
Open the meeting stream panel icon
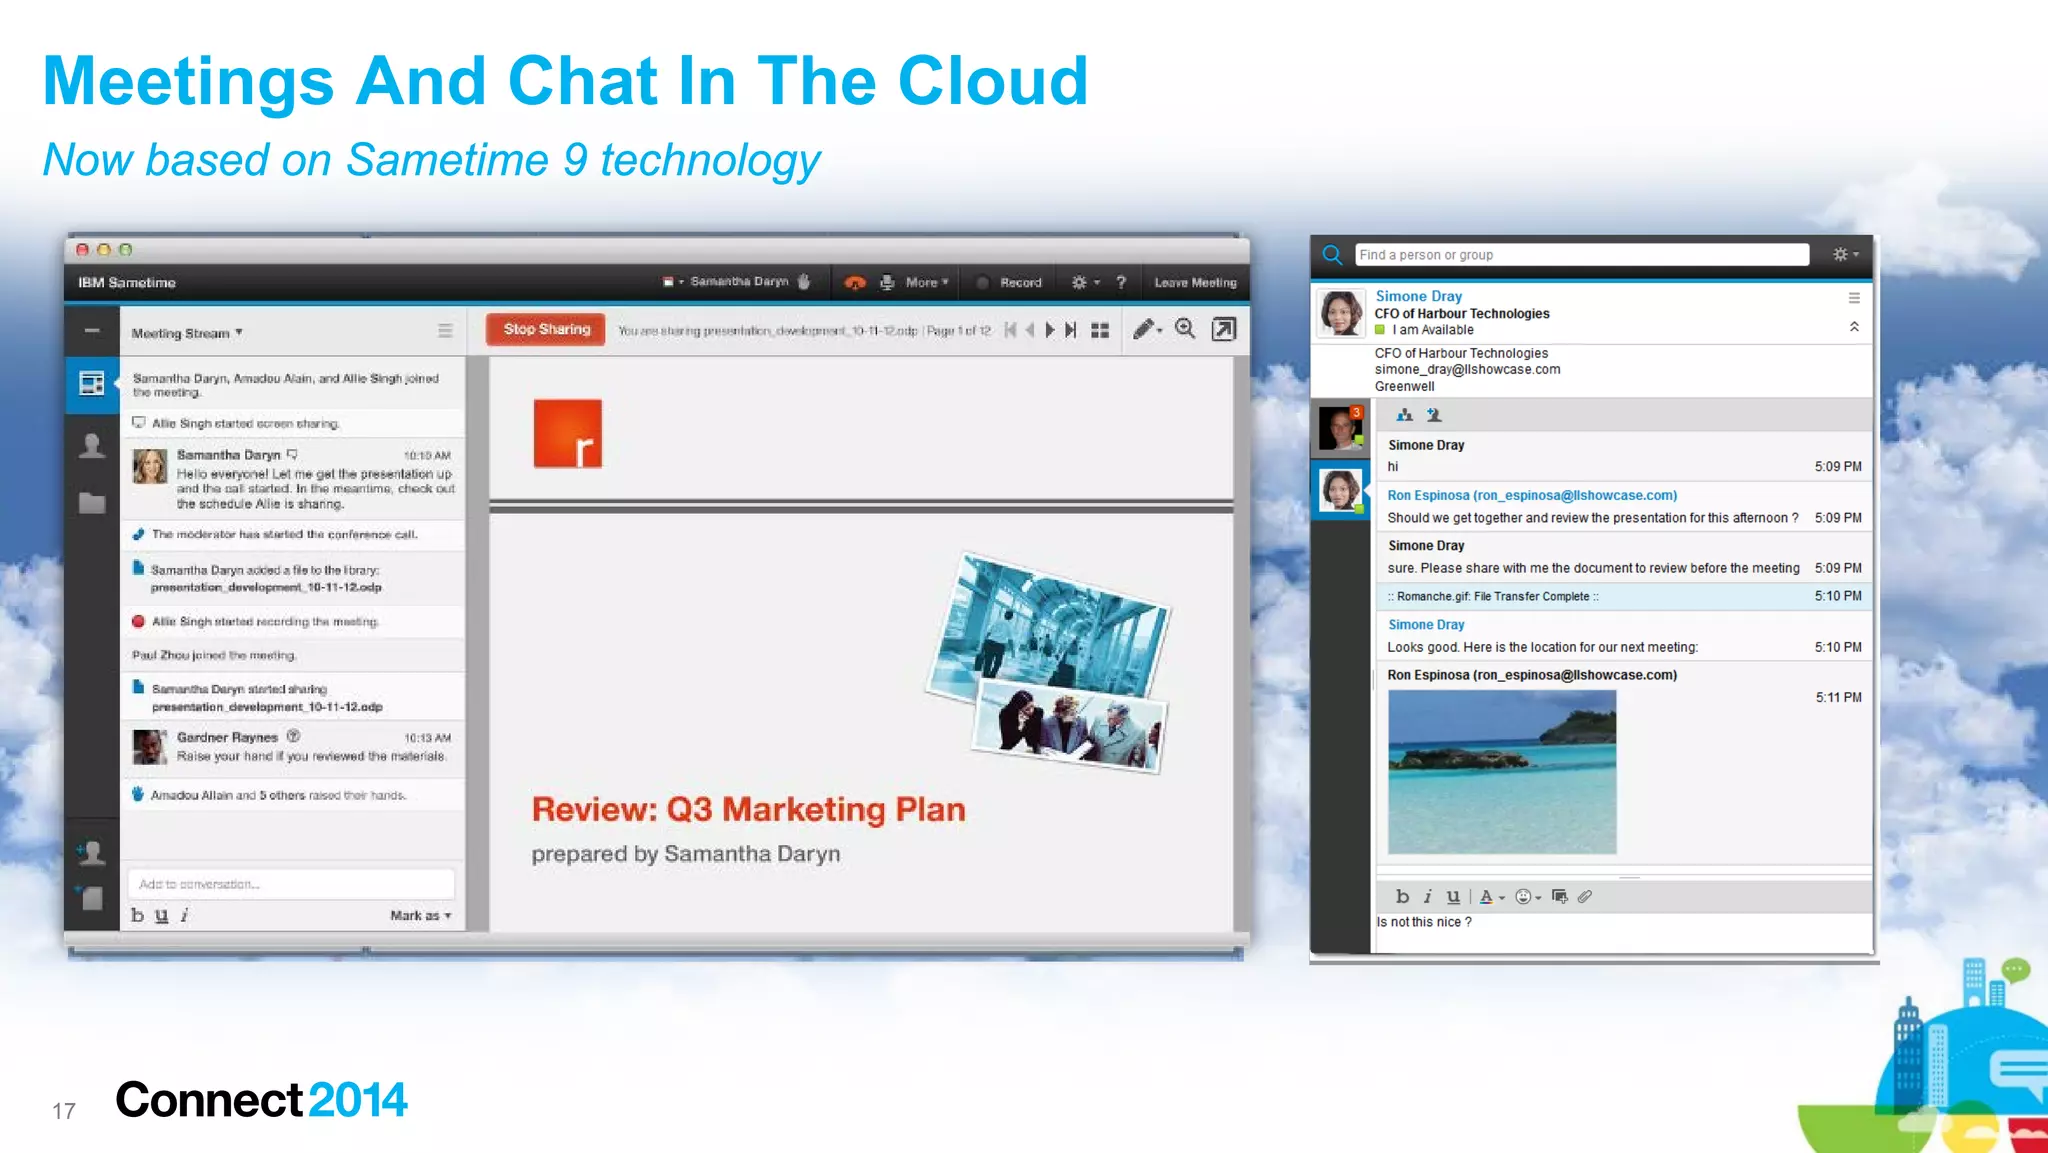pyautogui.click(x=92, y=384)
